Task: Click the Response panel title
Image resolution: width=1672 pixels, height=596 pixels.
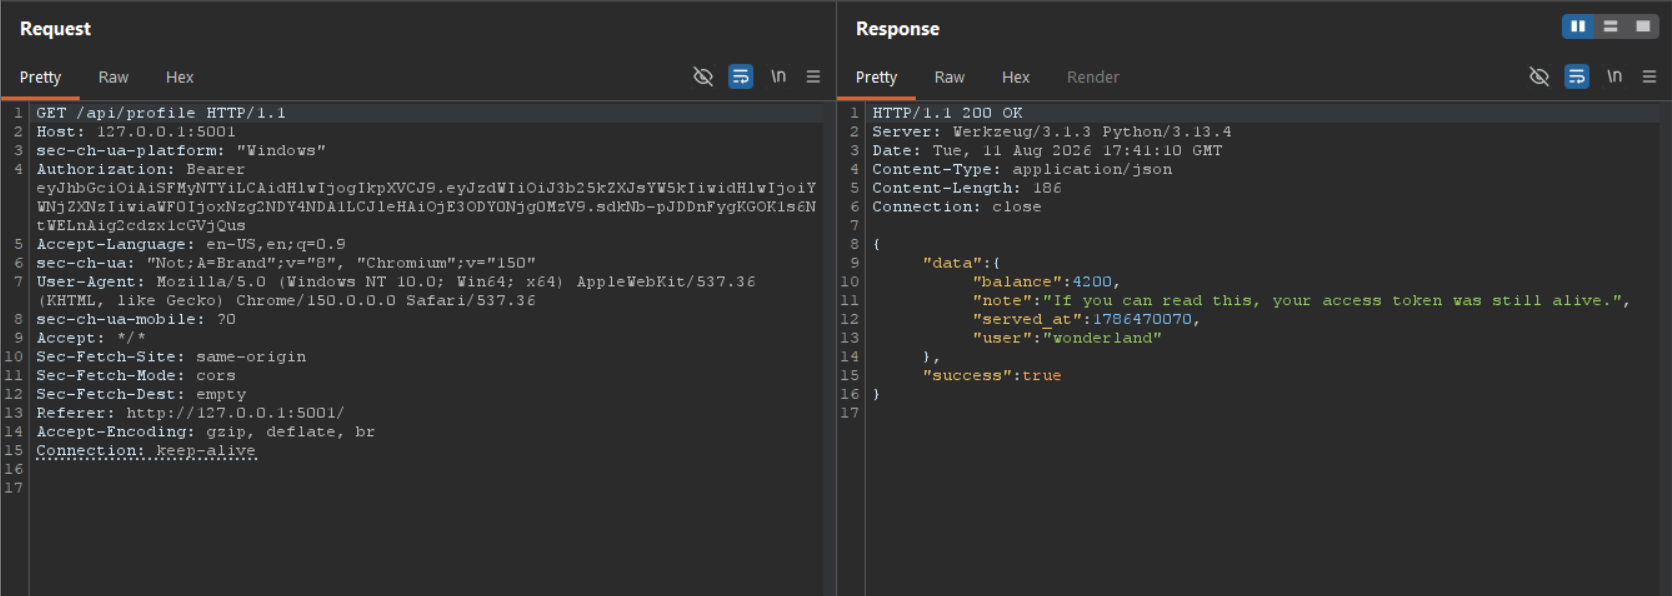Action: [x=897, y=29]
